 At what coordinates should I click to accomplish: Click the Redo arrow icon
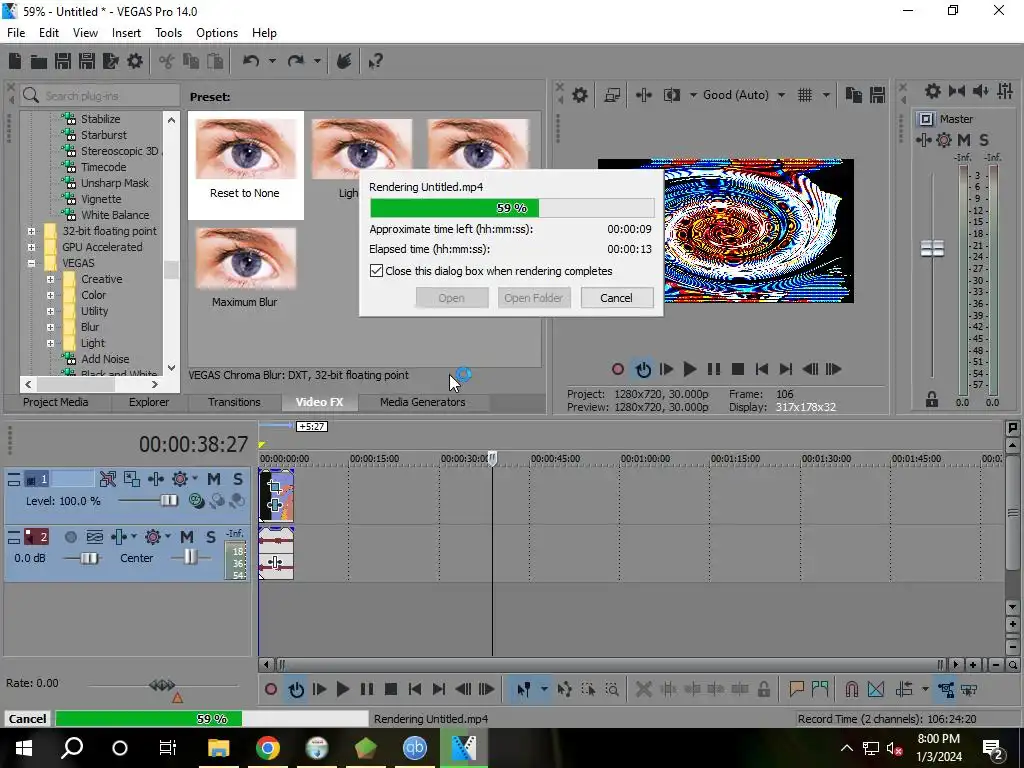point(296,61)
